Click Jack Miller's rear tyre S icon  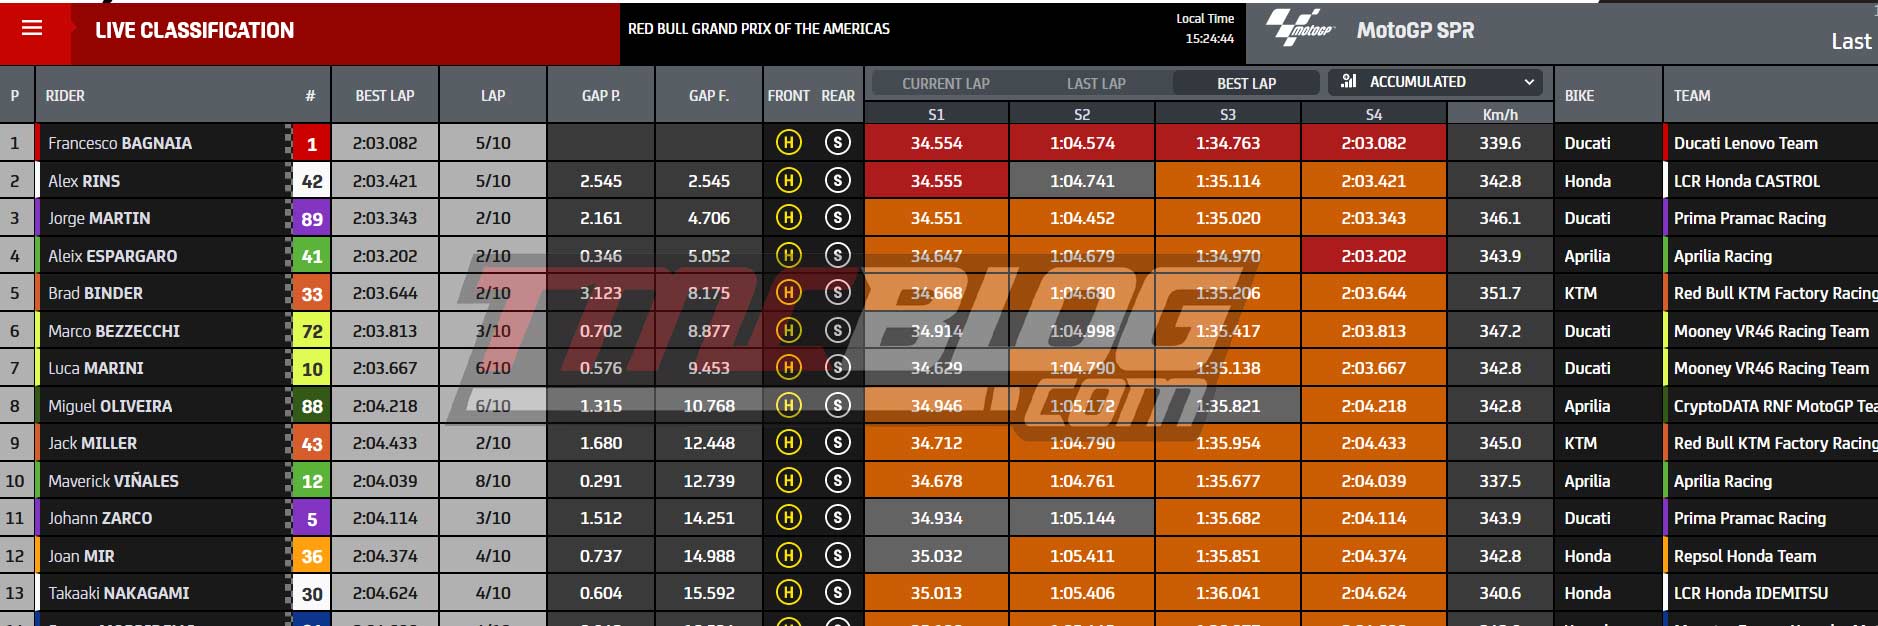837,443
